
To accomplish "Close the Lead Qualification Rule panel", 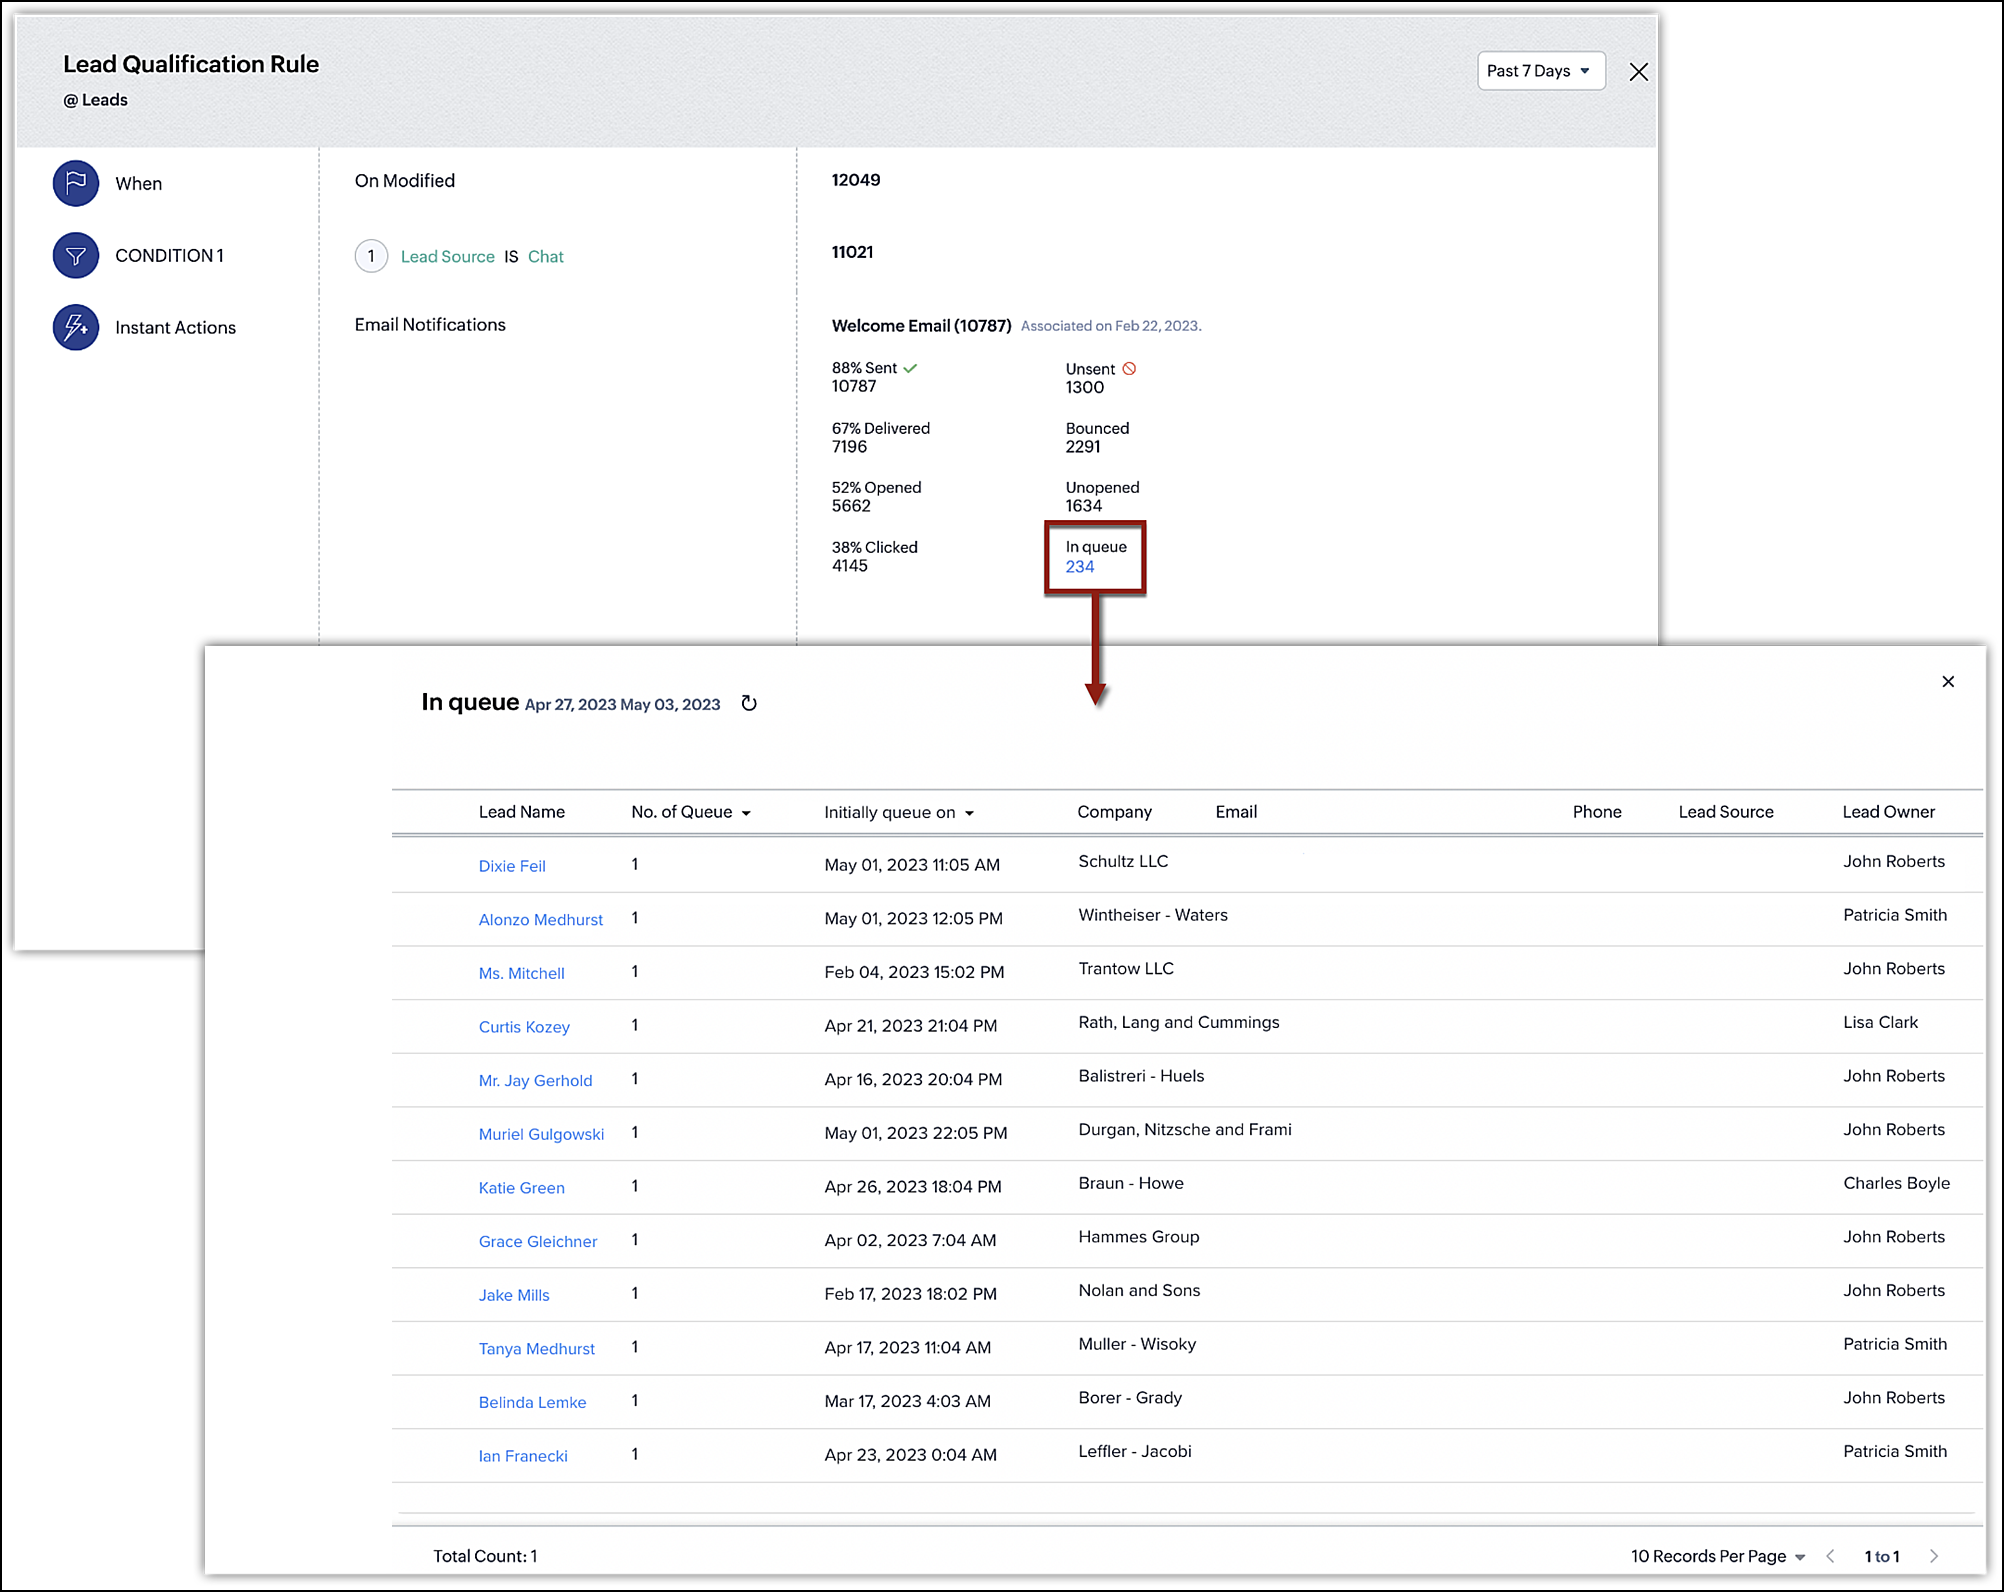I will (x=1638, y=72).
